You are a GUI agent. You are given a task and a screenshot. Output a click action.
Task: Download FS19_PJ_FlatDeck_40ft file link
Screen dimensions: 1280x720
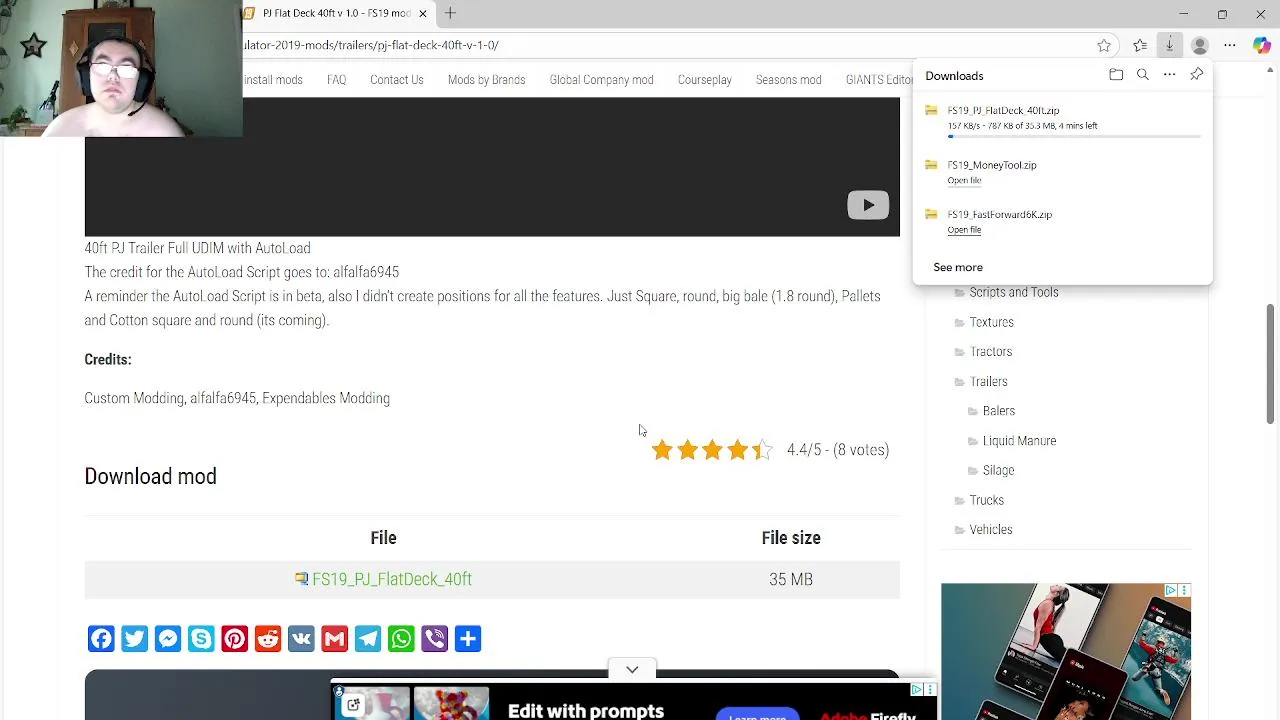coord(391,579)
